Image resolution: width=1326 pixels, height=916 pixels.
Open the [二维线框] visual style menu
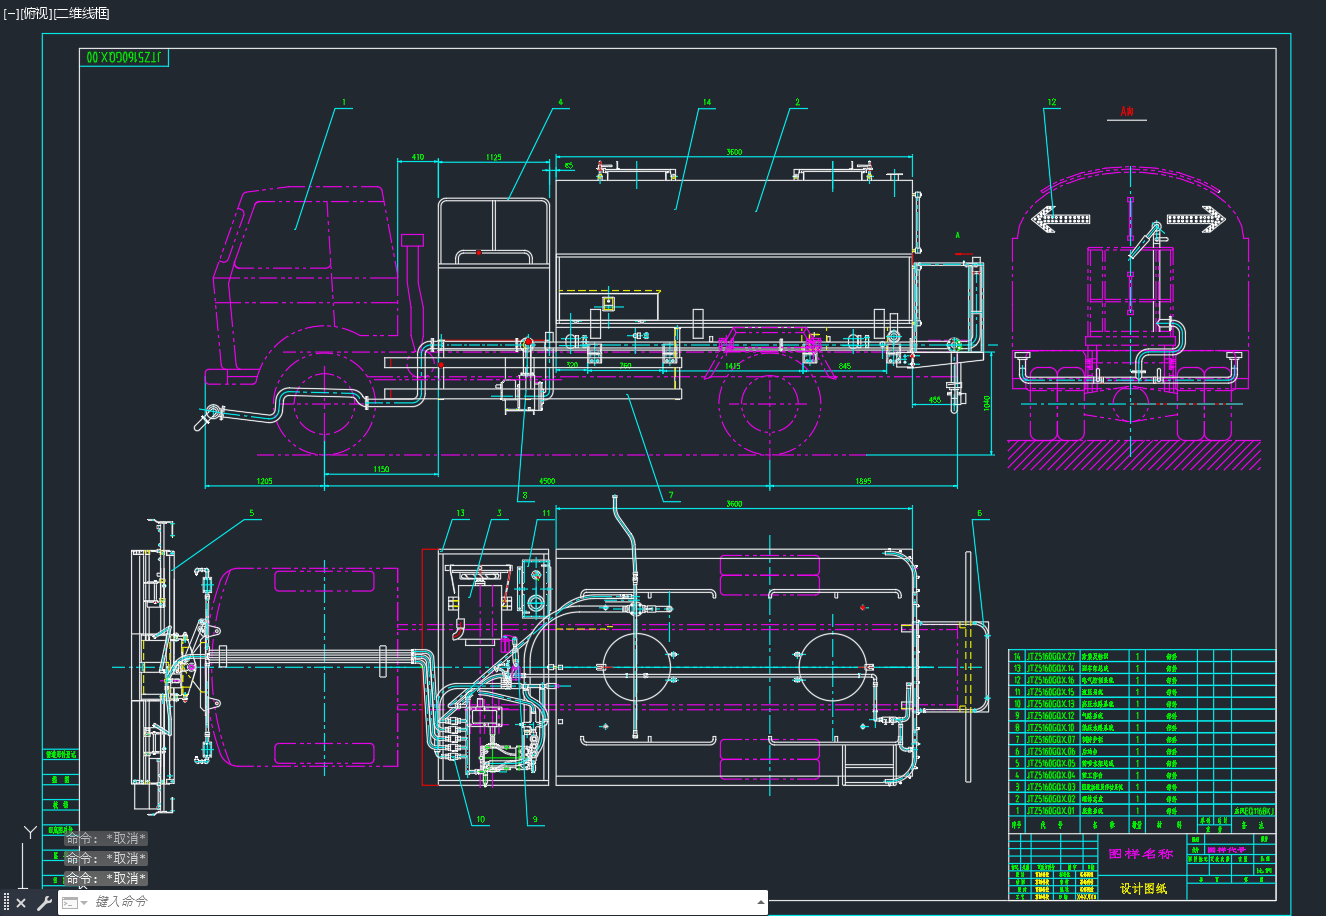[x=82, y=13]
